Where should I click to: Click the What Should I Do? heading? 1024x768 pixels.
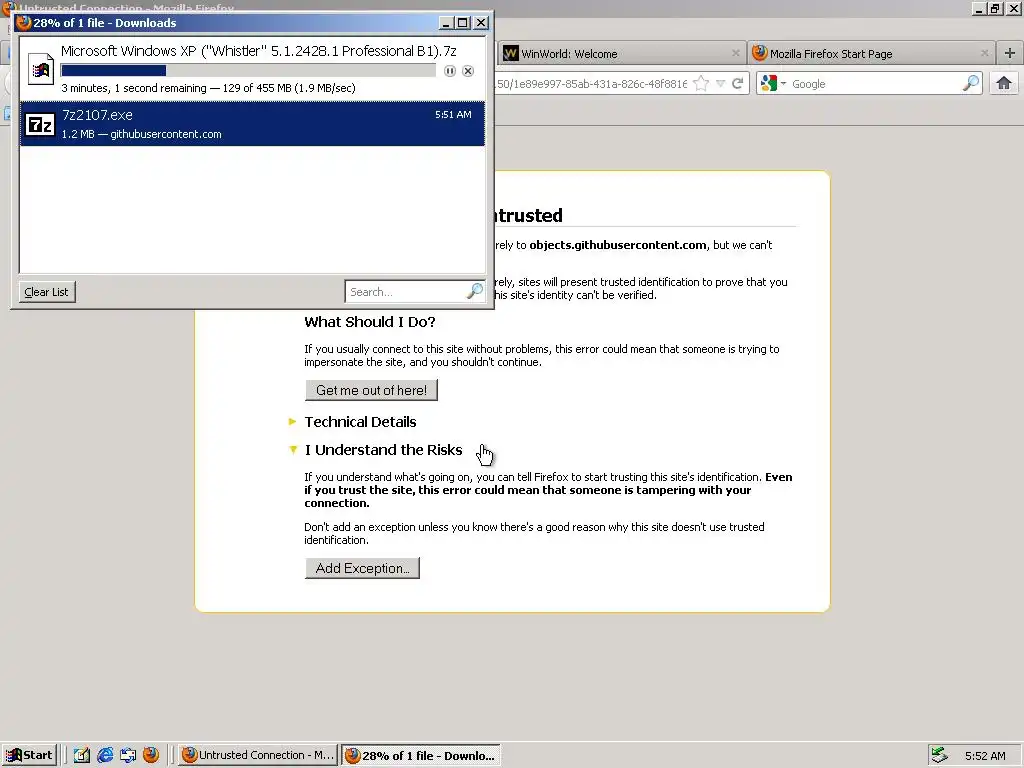(x=370, y=322)
